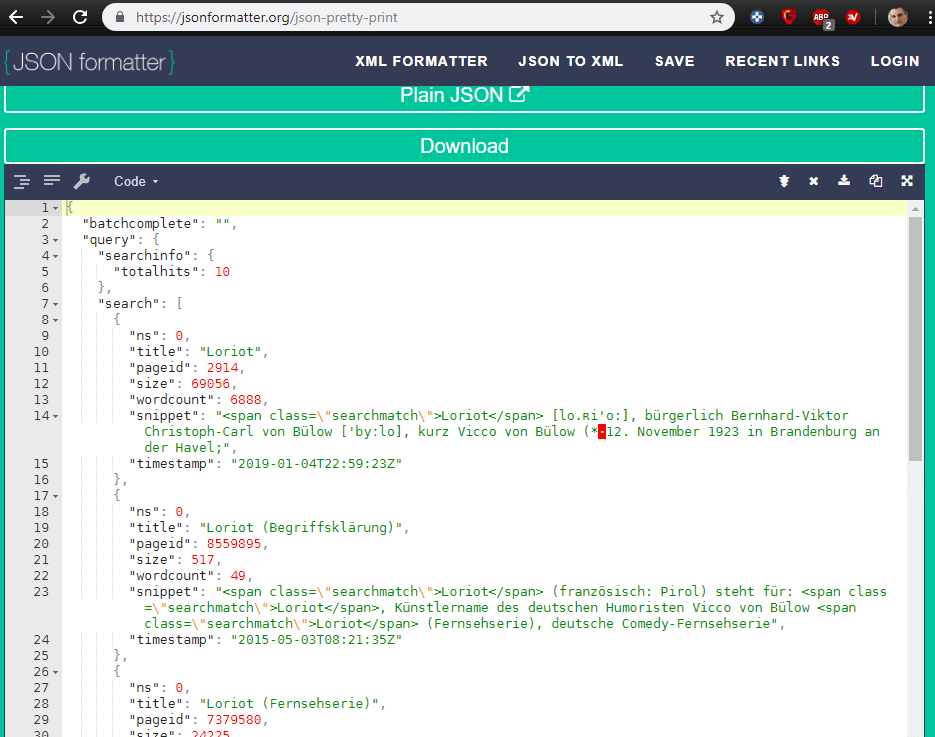The width and height of the screenshot is (935, 737).
Task: Click the wrench repair icon
Action: tap(82, 181)
